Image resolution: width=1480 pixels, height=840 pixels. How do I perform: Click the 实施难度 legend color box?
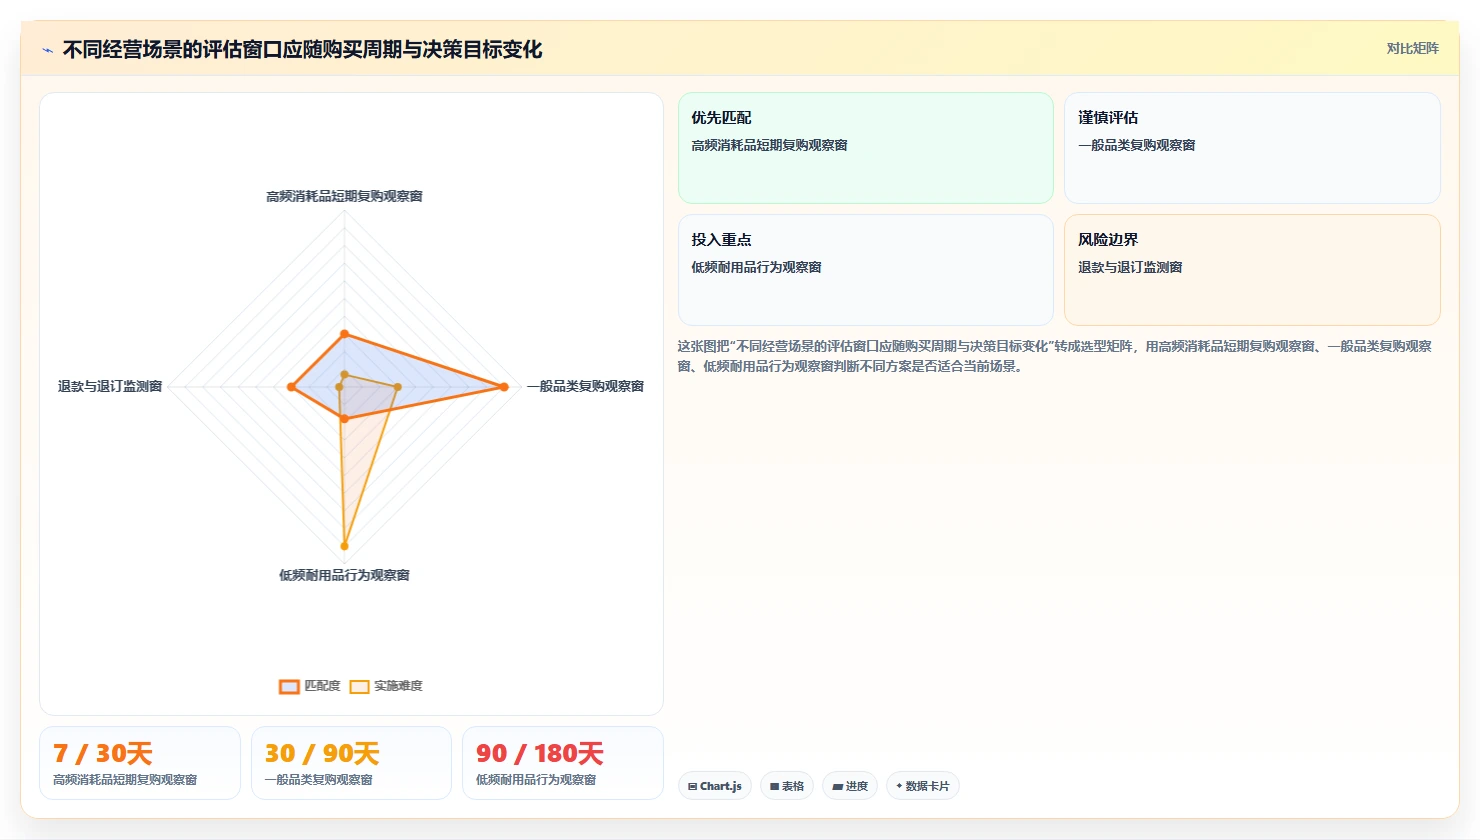(359, 687)
